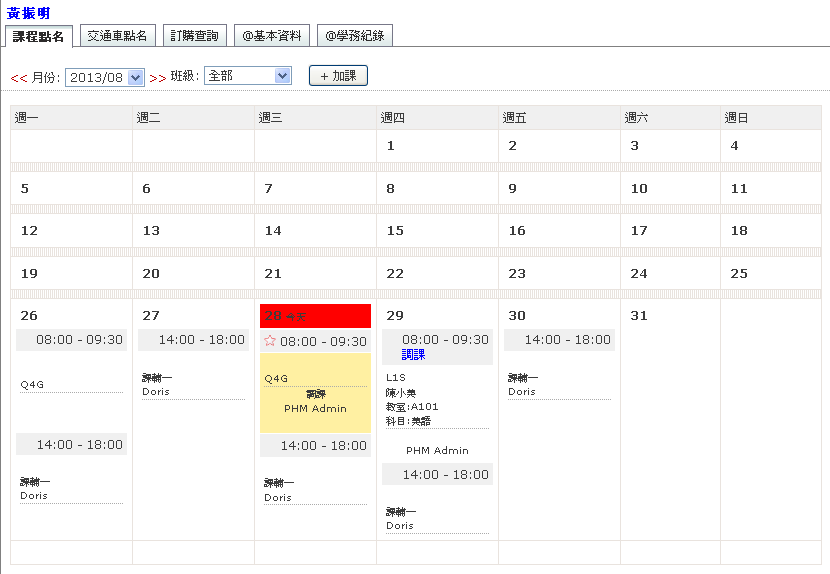Screen dimensions: 830x574
Task: Select 14:00 - 18:00 slot on day 26
Action: tap(71, 444)
